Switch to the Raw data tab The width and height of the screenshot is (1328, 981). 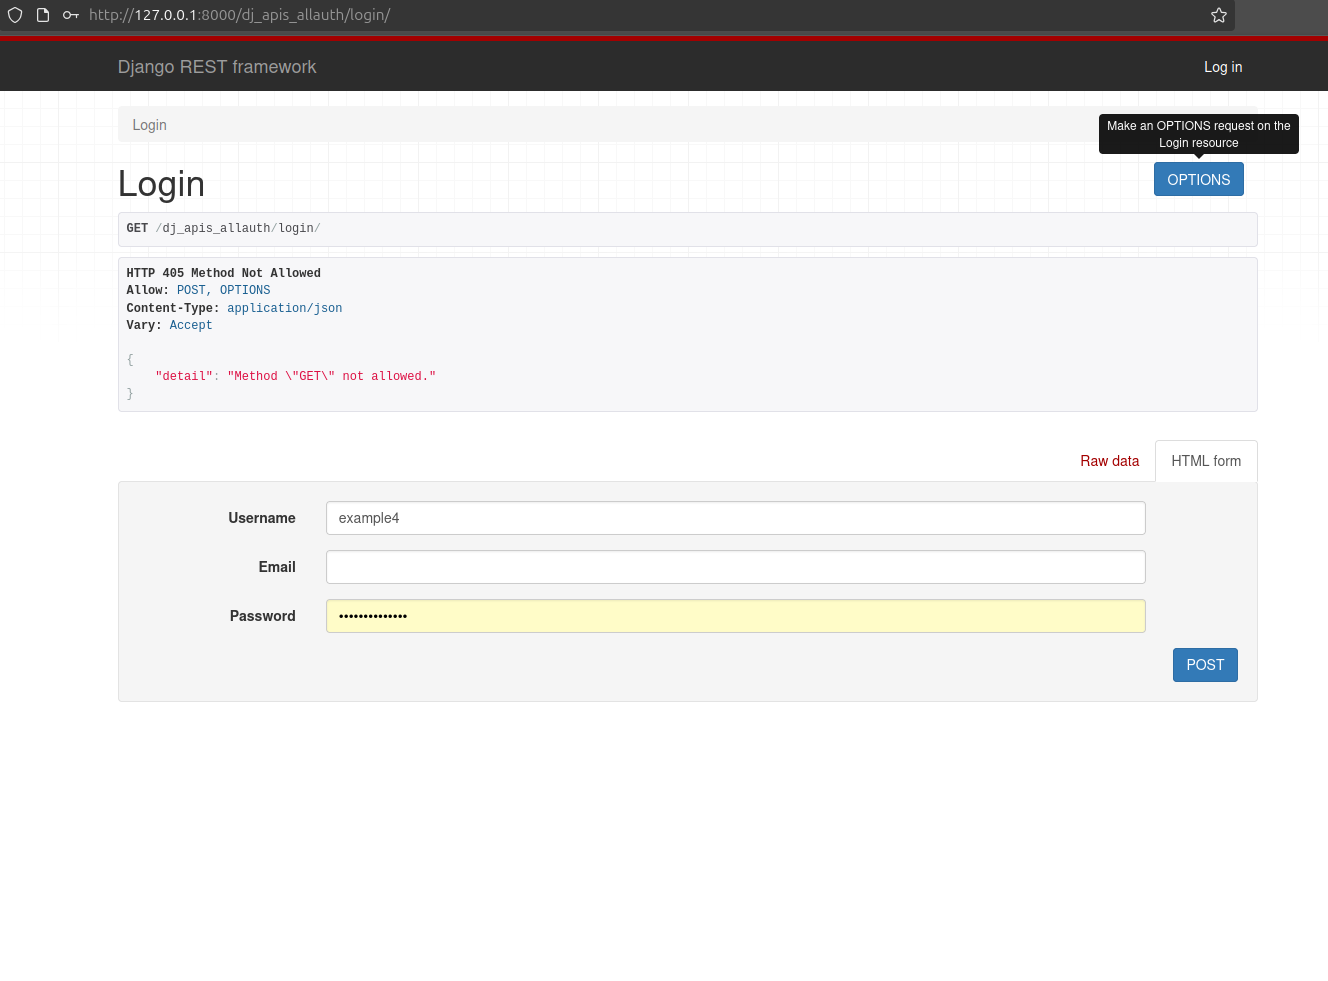[x=1110, y=461]
